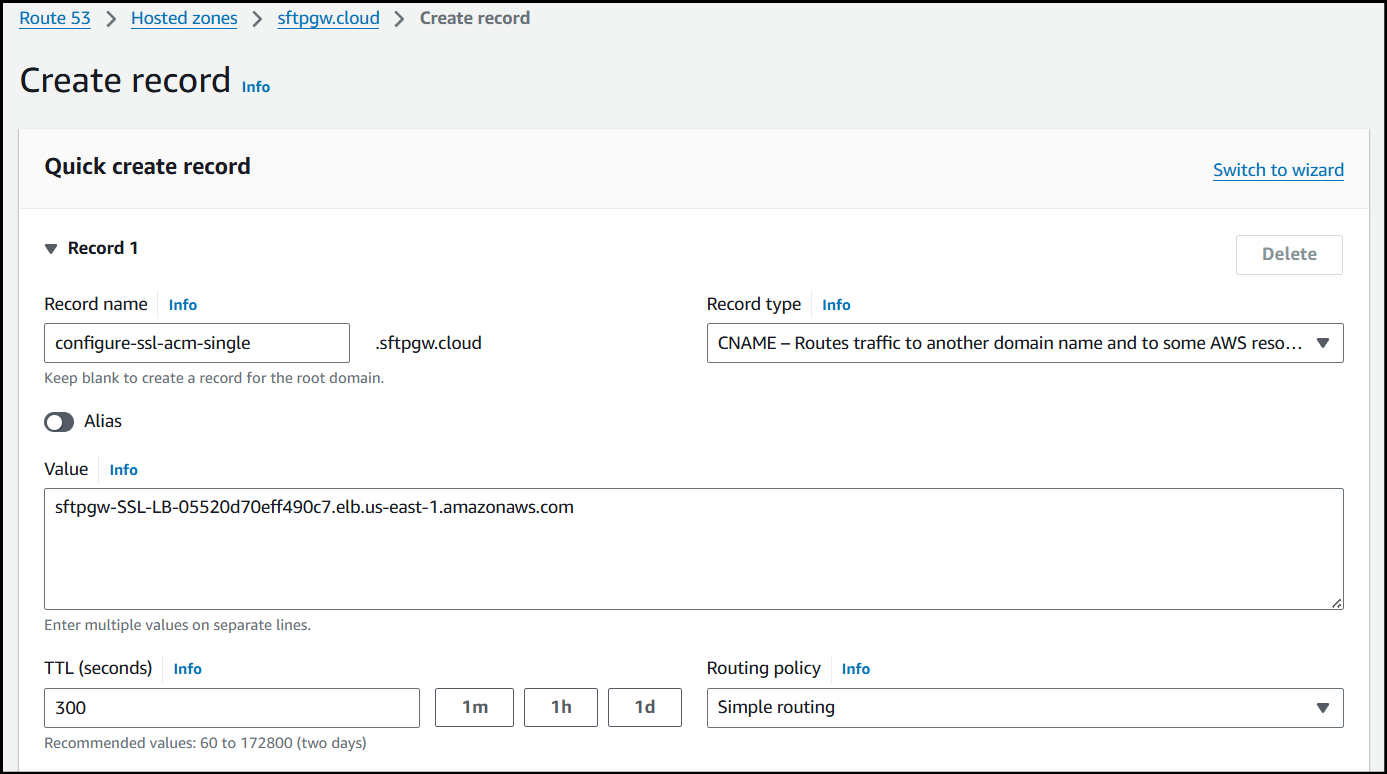Open Info for Record name
This screenshot has width=1387, height=774.
[183, 305]
